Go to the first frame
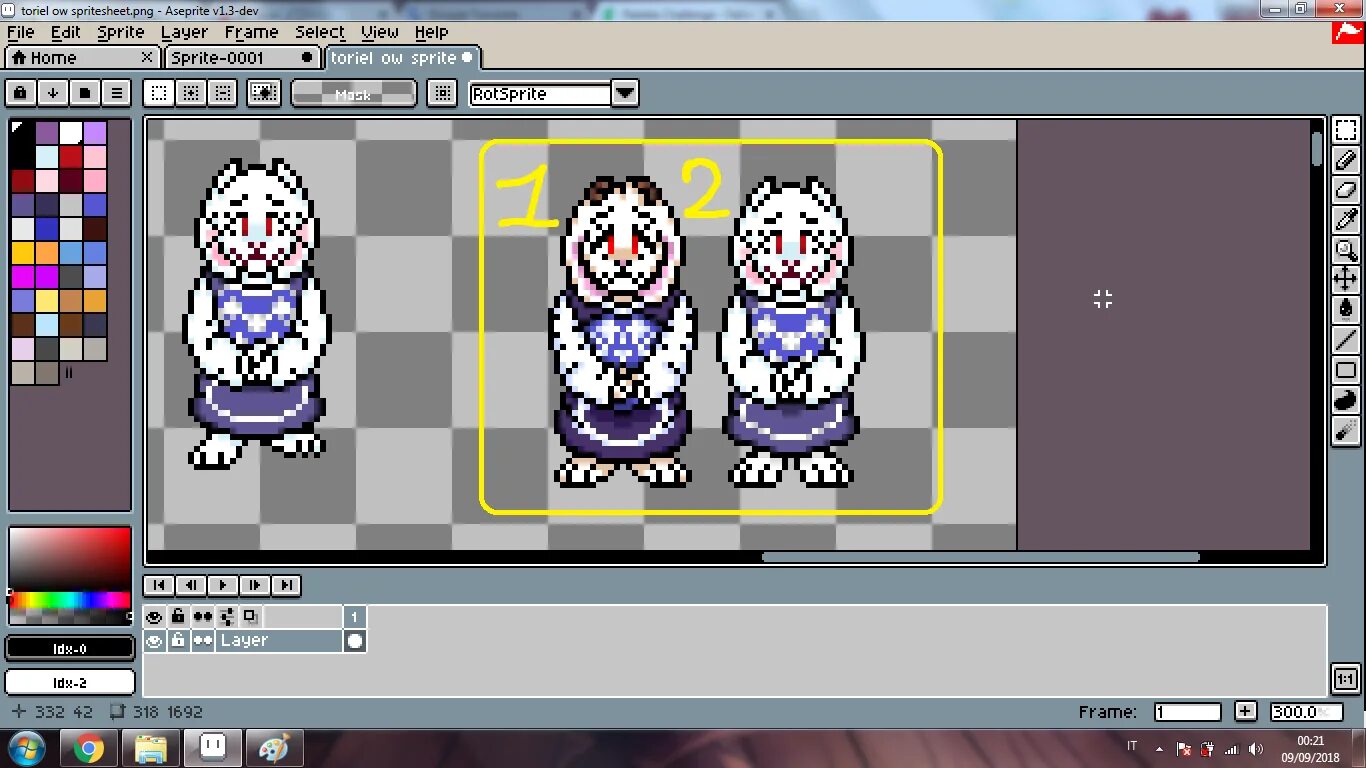The height and width of the screenshot is (768, 1366). coord(158,585)
